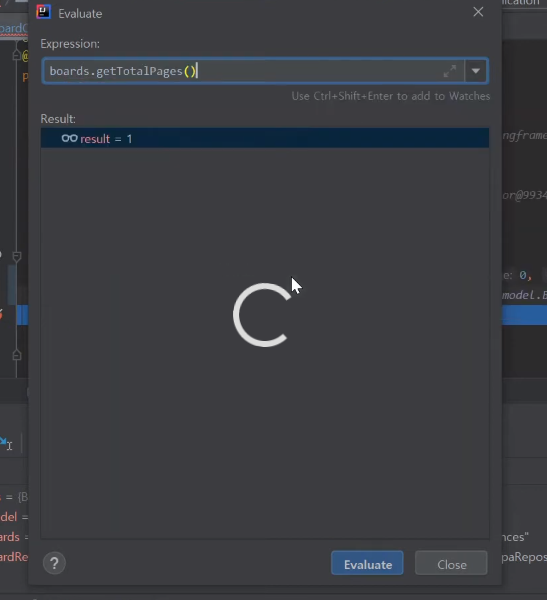547x600 pixels.
Task: Close the Evaluate dialog with X
Action: point(478,12)
